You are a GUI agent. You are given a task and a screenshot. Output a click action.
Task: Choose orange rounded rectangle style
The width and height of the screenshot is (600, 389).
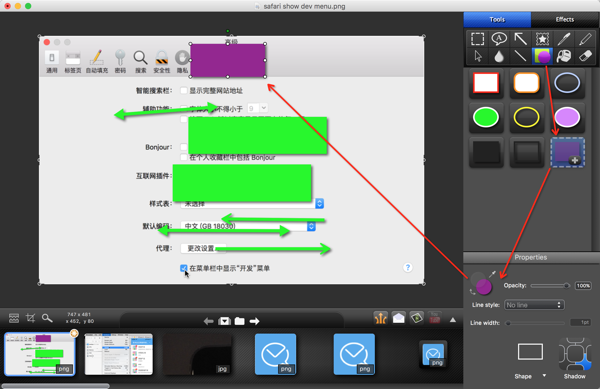[527, 83]
